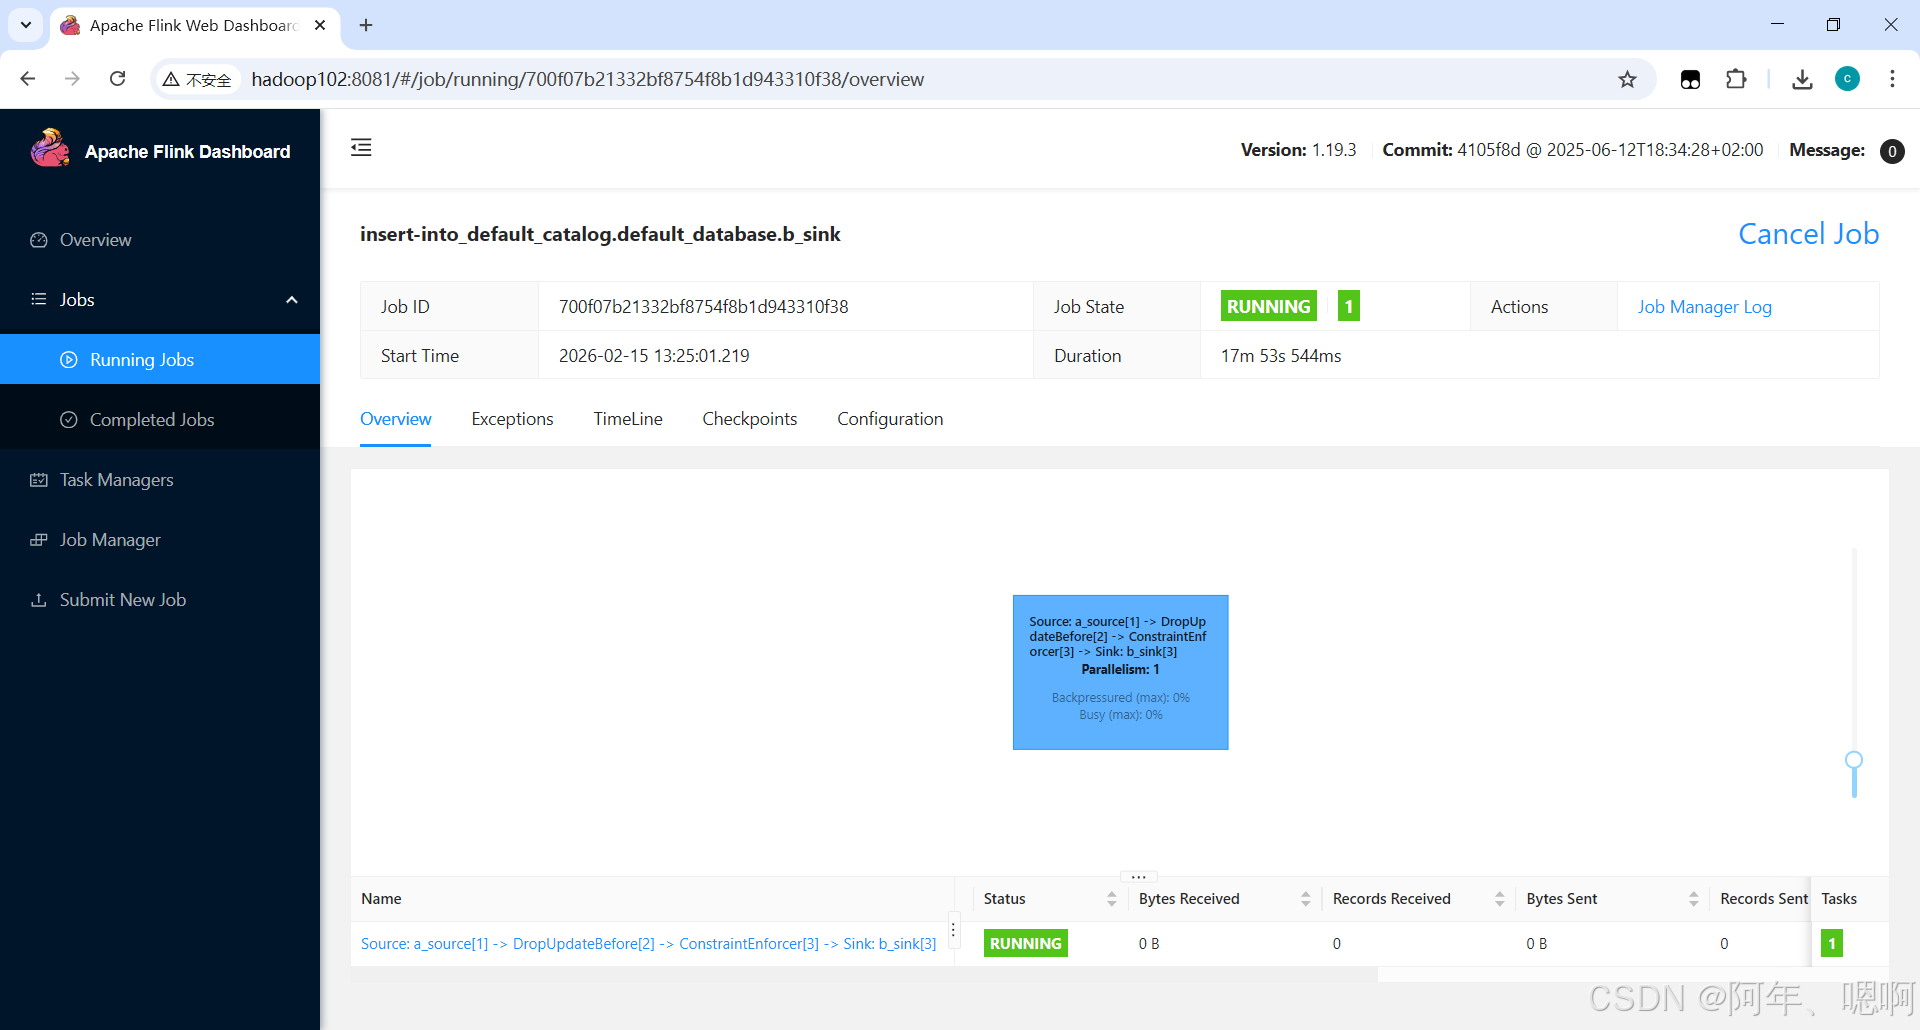Click the green task count badge beside RUNNING state

pos(1348,306)
